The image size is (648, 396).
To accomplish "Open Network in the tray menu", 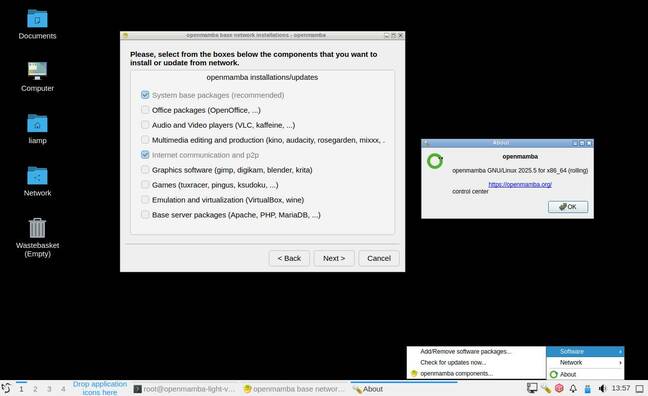I will pyautogui.click(x=585, y=363).
